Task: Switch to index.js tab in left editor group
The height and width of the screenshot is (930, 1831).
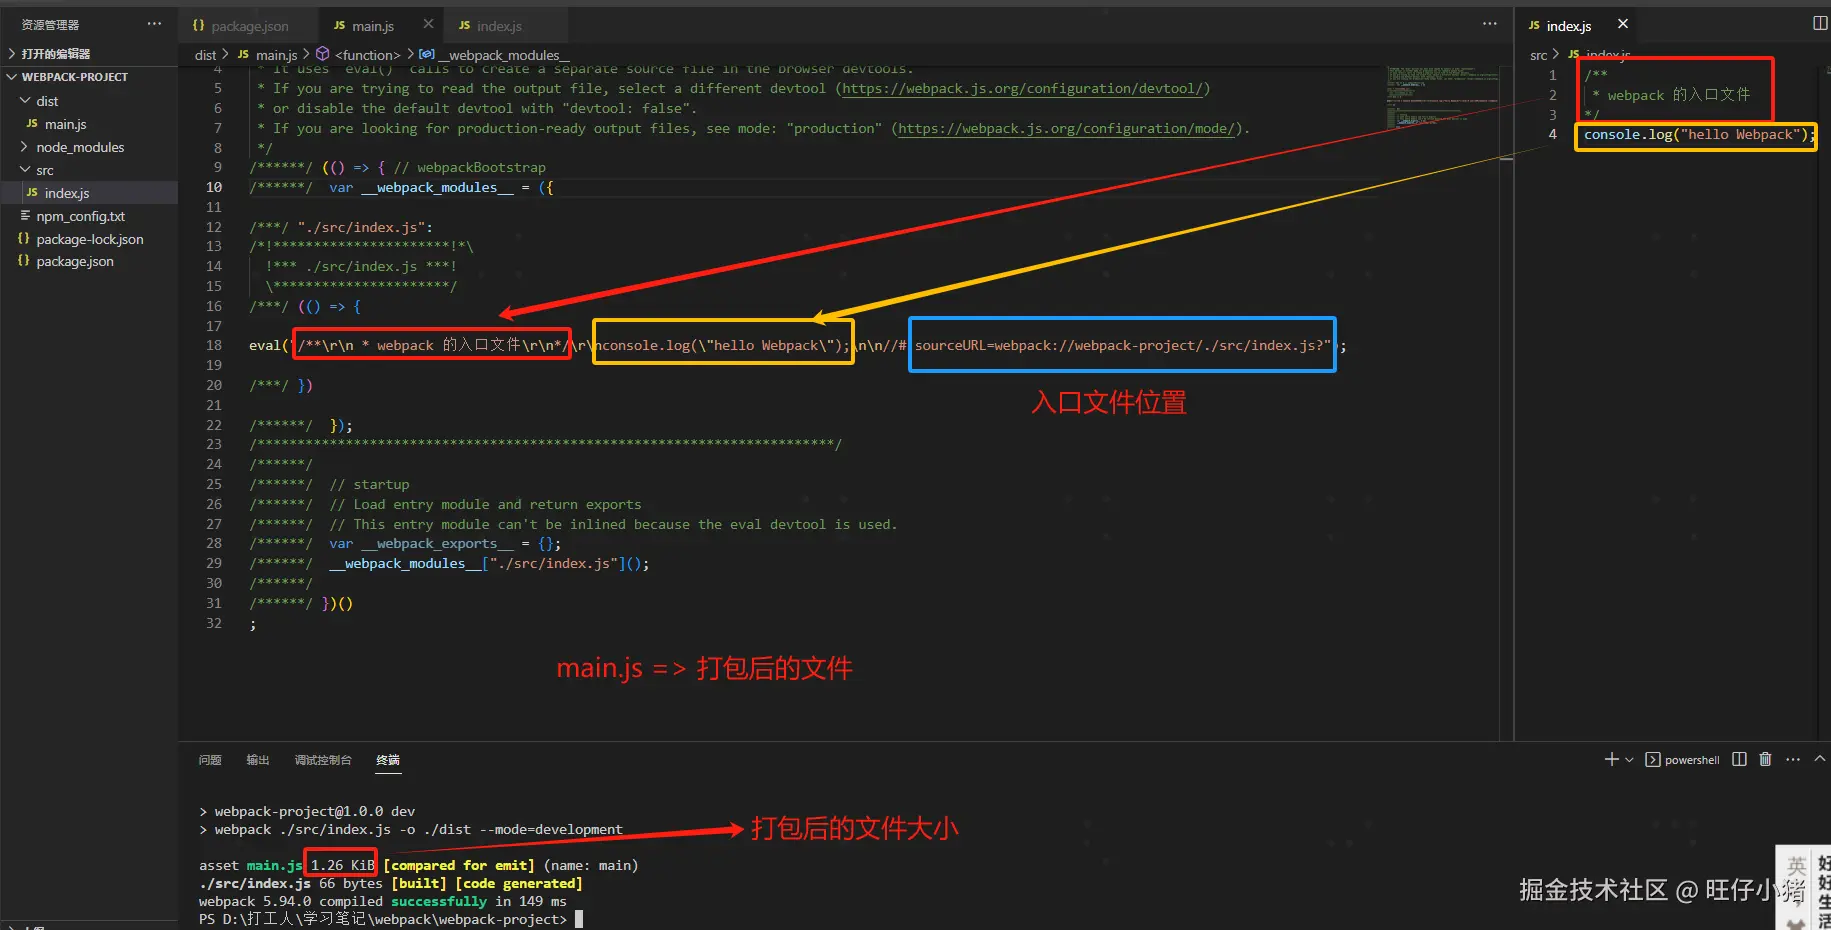Action: pyautogui.click(x=499, y=26)
